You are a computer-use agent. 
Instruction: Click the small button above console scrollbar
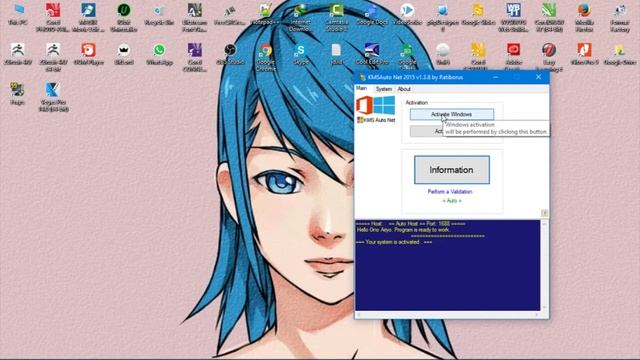pos(544,213)
